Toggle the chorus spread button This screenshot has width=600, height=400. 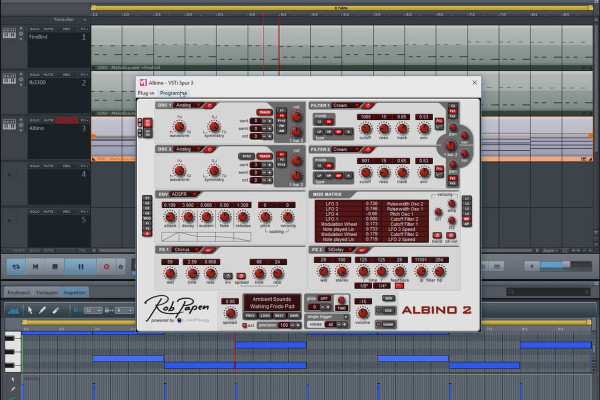[x=241, y=276]
